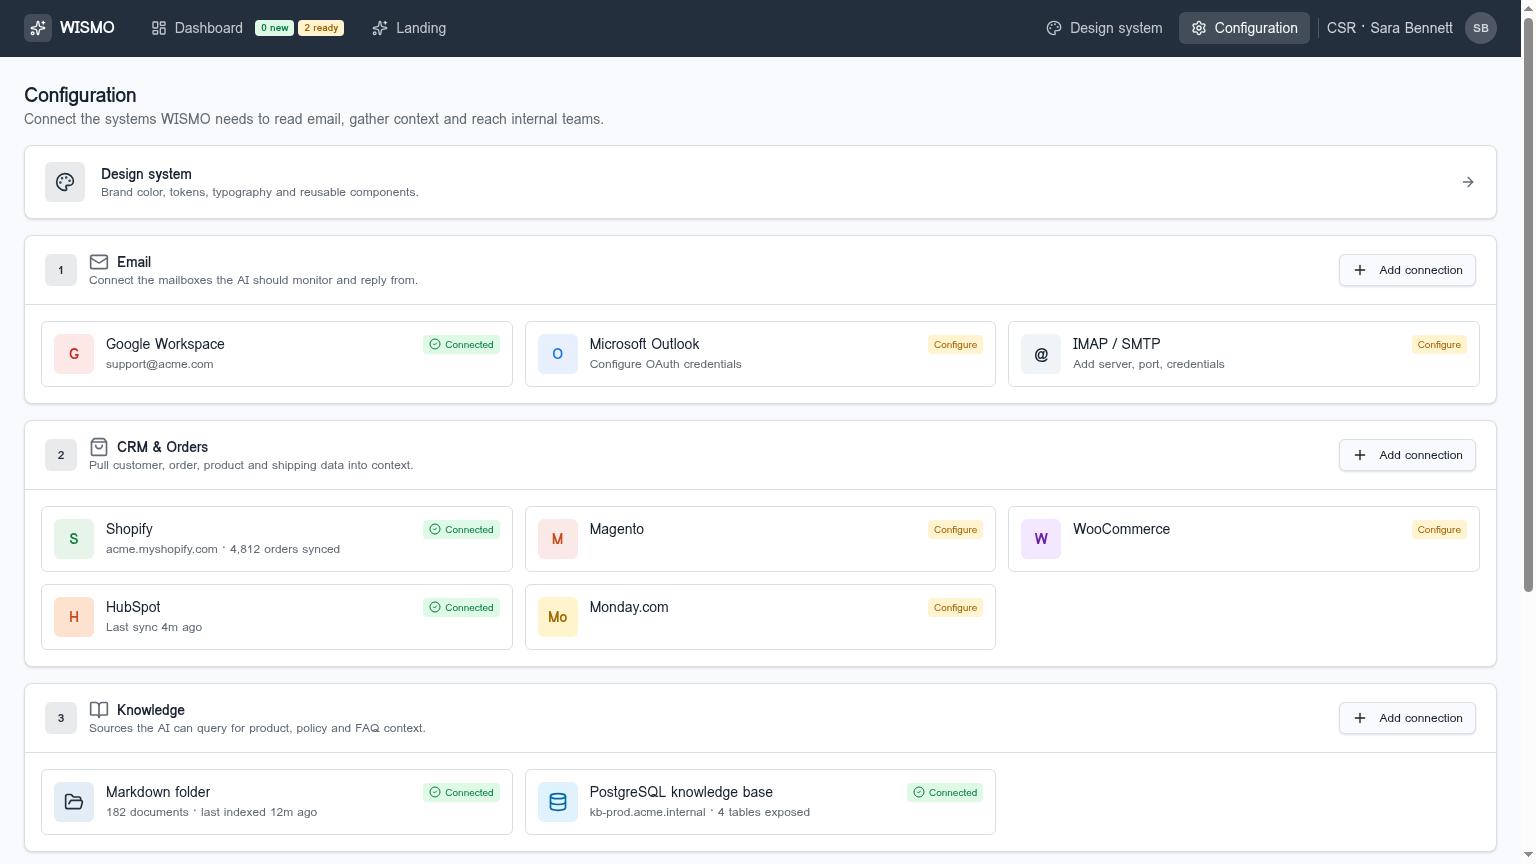Click the step 3 number badge

[61, 718]
